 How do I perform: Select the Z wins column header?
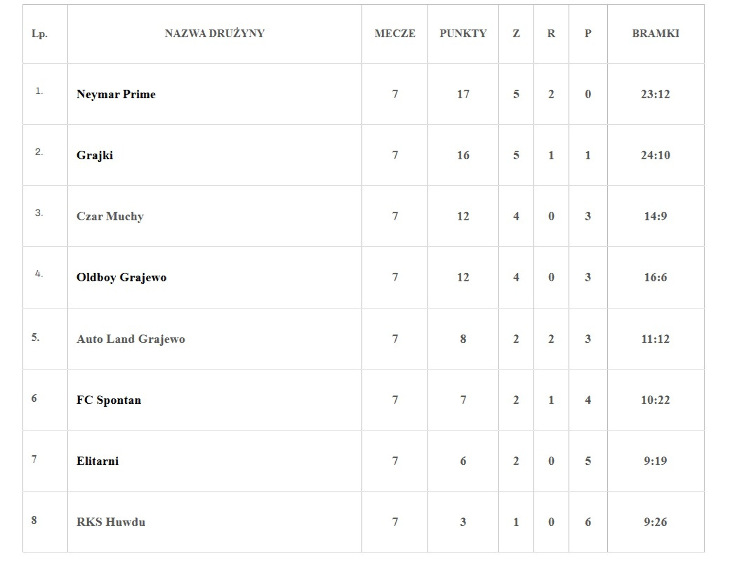[516, 33]
